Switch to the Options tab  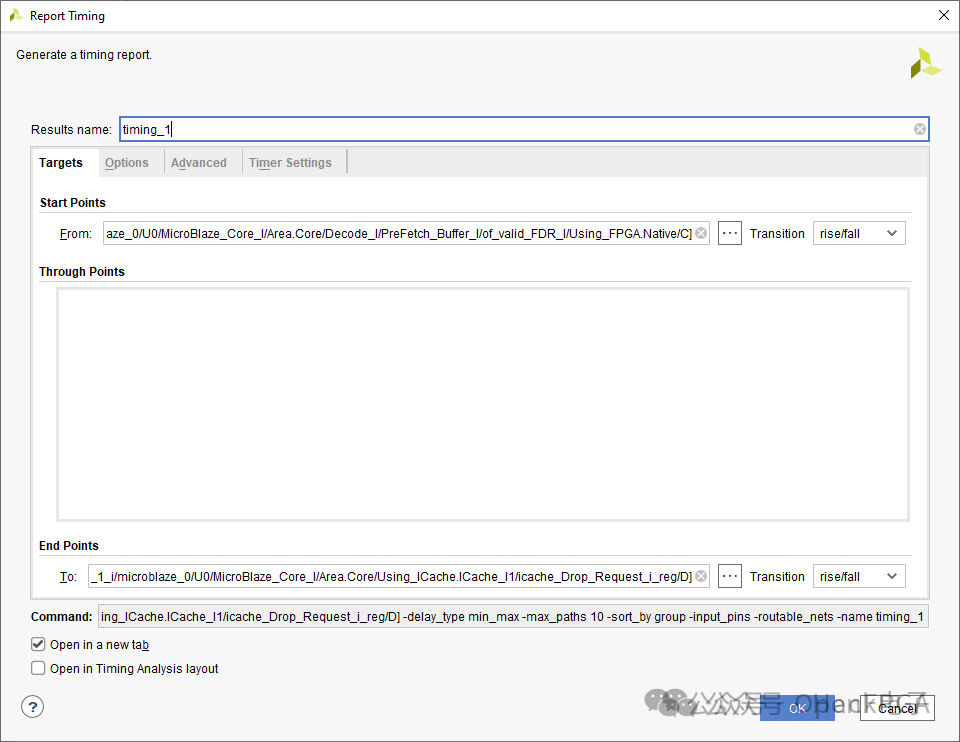(x=127, y=163)
